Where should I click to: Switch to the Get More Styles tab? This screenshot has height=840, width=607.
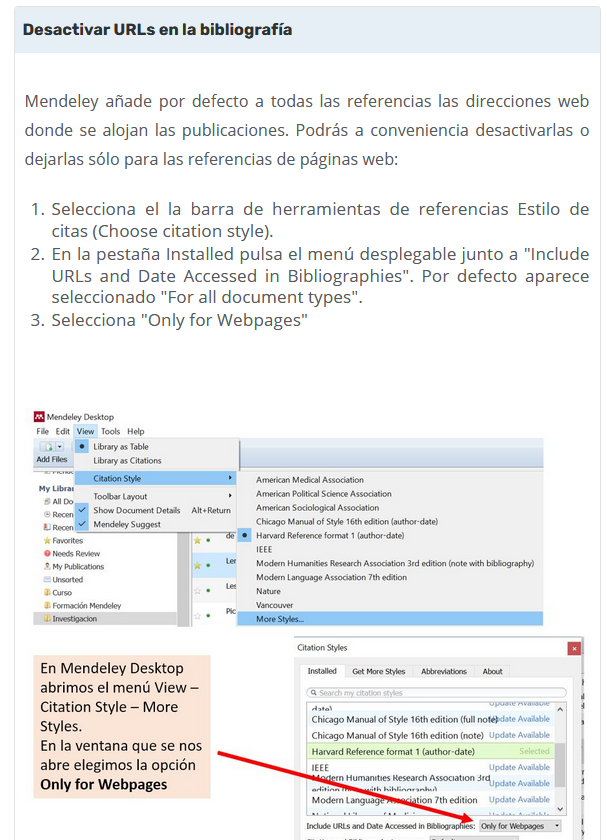[378, 671]
